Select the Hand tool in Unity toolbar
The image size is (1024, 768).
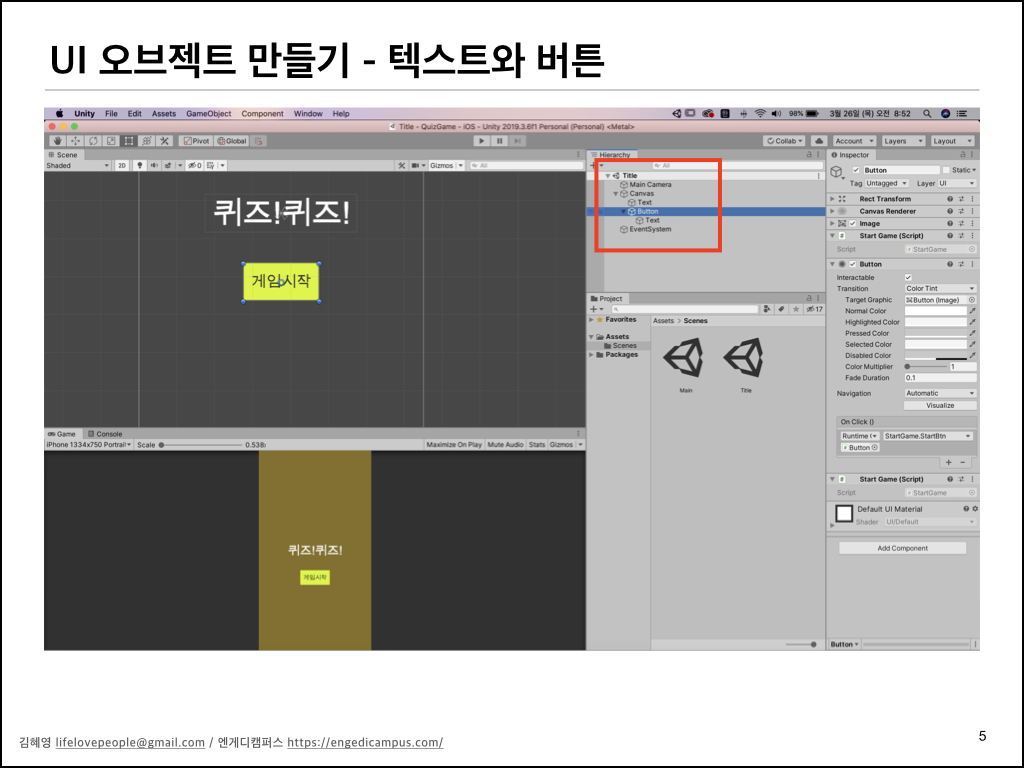pos(57,140)
